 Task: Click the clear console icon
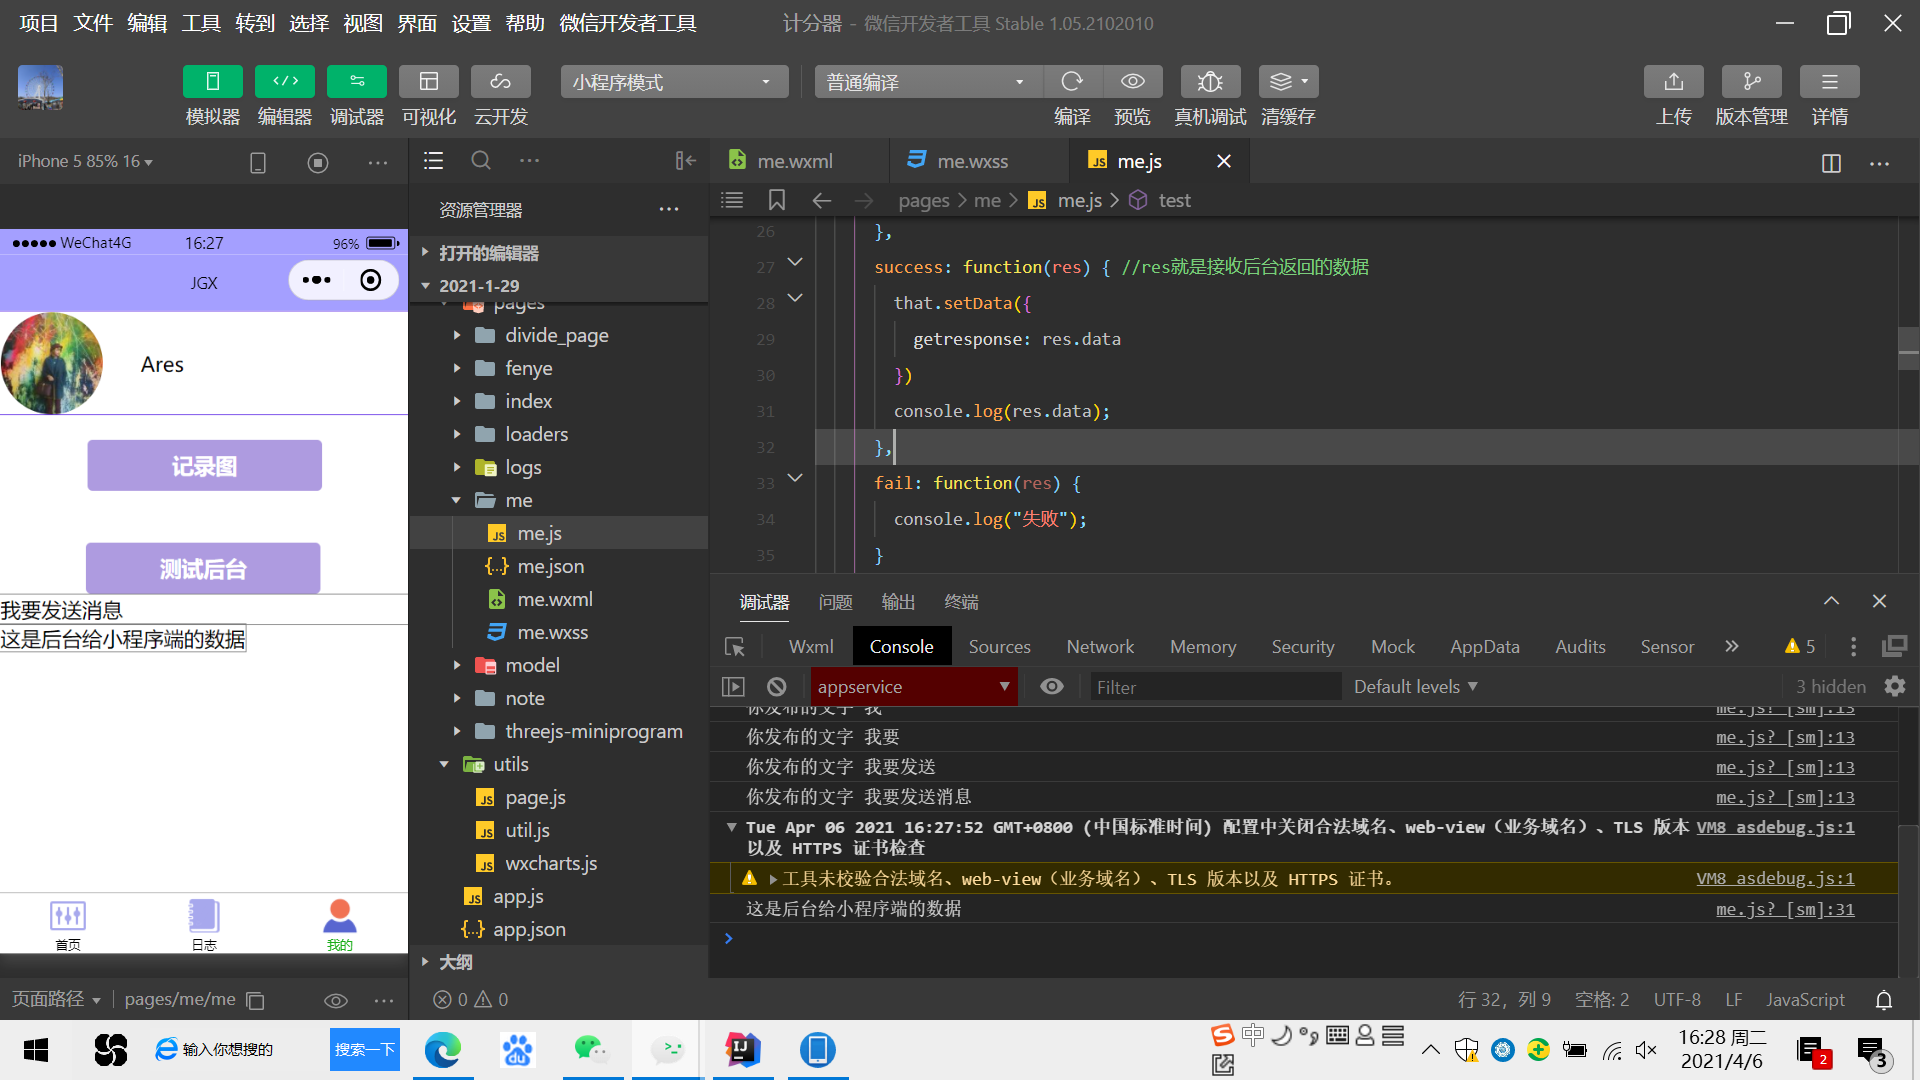pyautogui.click(x=777, y=687)
